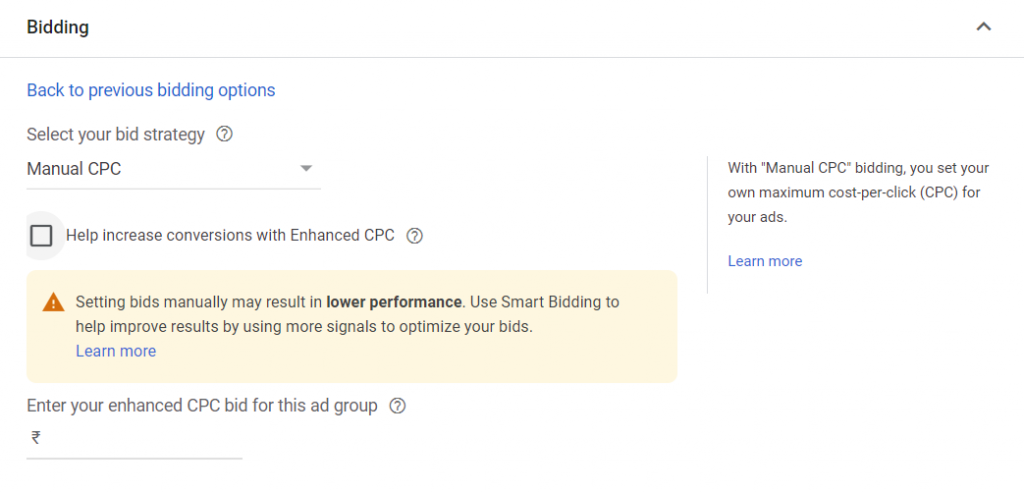Click the Select your bid strategy label
The width and height of the screenshot is (1024, 493).
pos(116,134)
